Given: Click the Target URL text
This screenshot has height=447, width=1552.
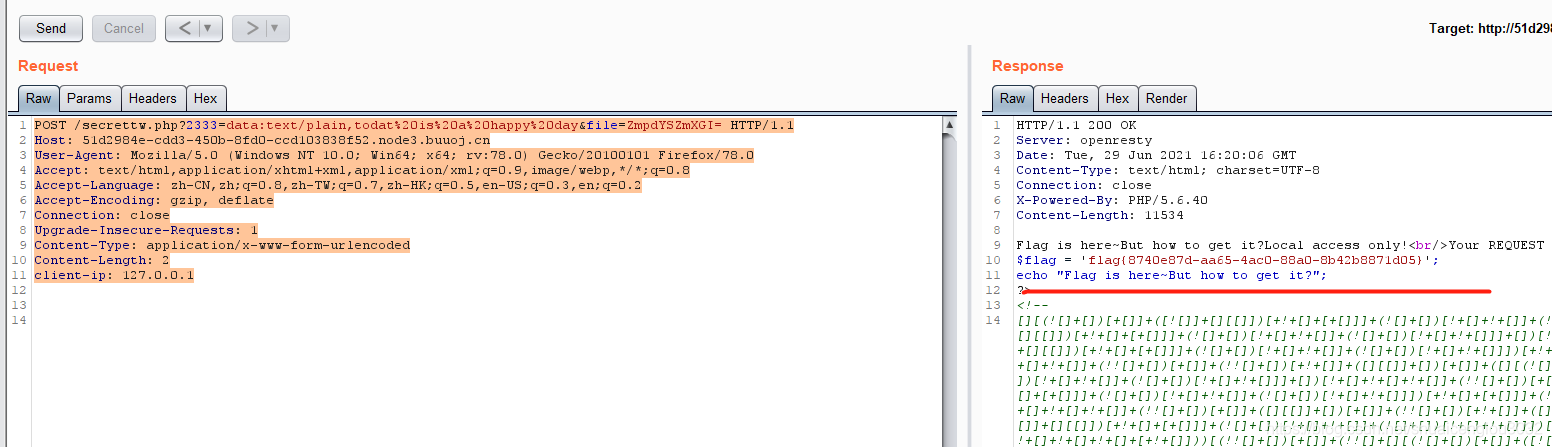Looking at the screenshot, I should coord(1490,28).
